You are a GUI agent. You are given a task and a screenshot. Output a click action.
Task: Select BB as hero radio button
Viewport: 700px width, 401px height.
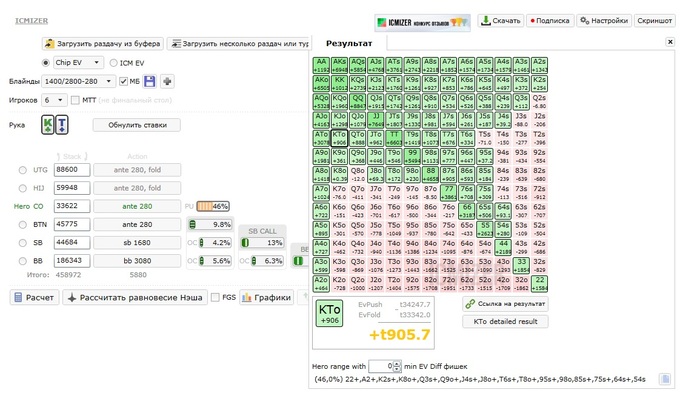click(23, 261)
